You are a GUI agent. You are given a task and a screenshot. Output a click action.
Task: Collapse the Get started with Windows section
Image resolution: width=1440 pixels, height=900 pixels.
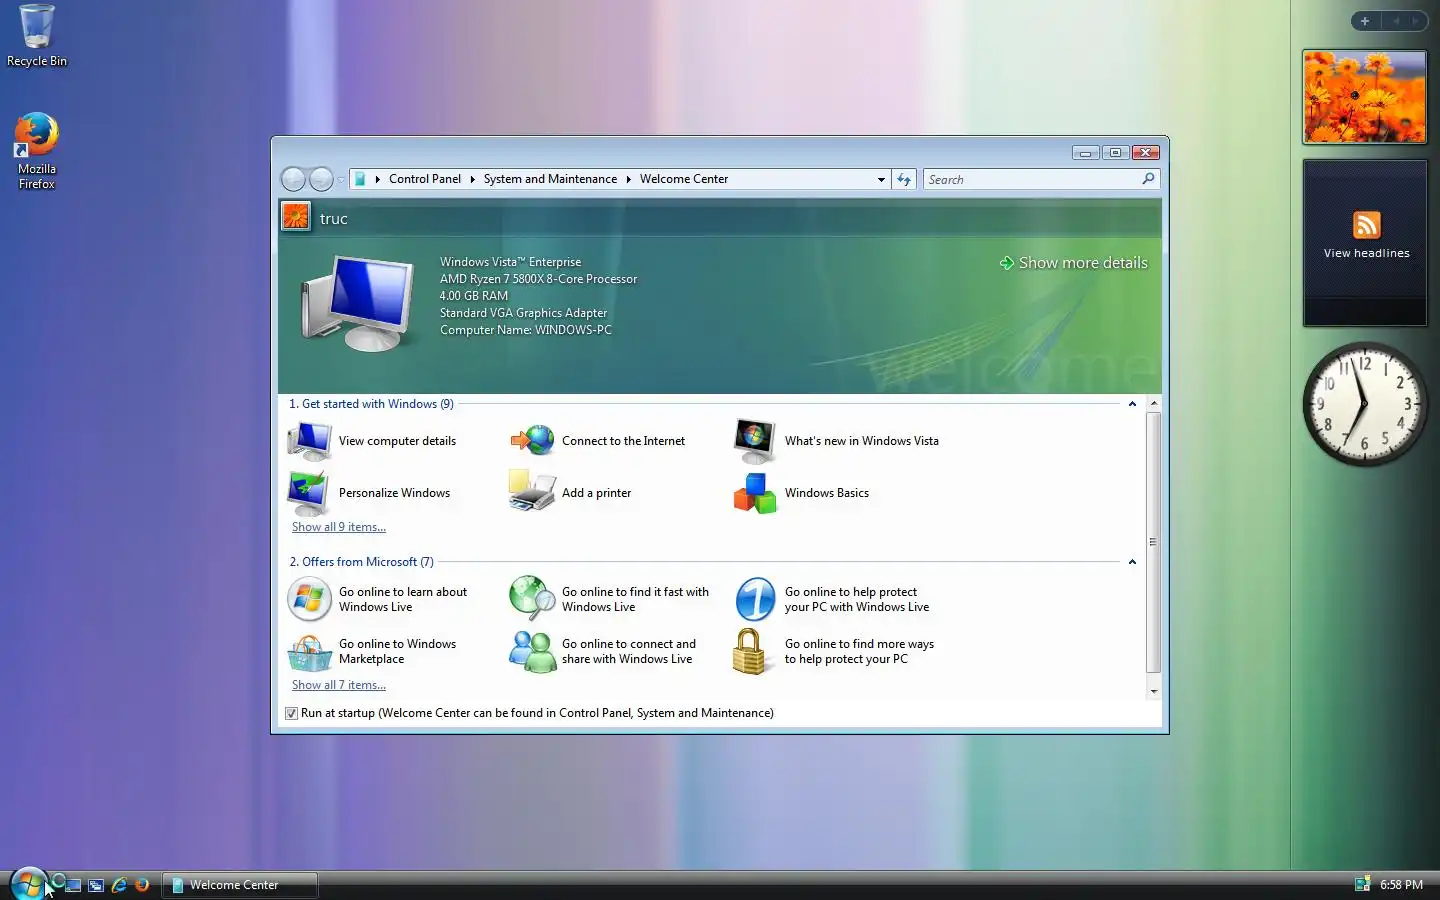click(1132, 404)
